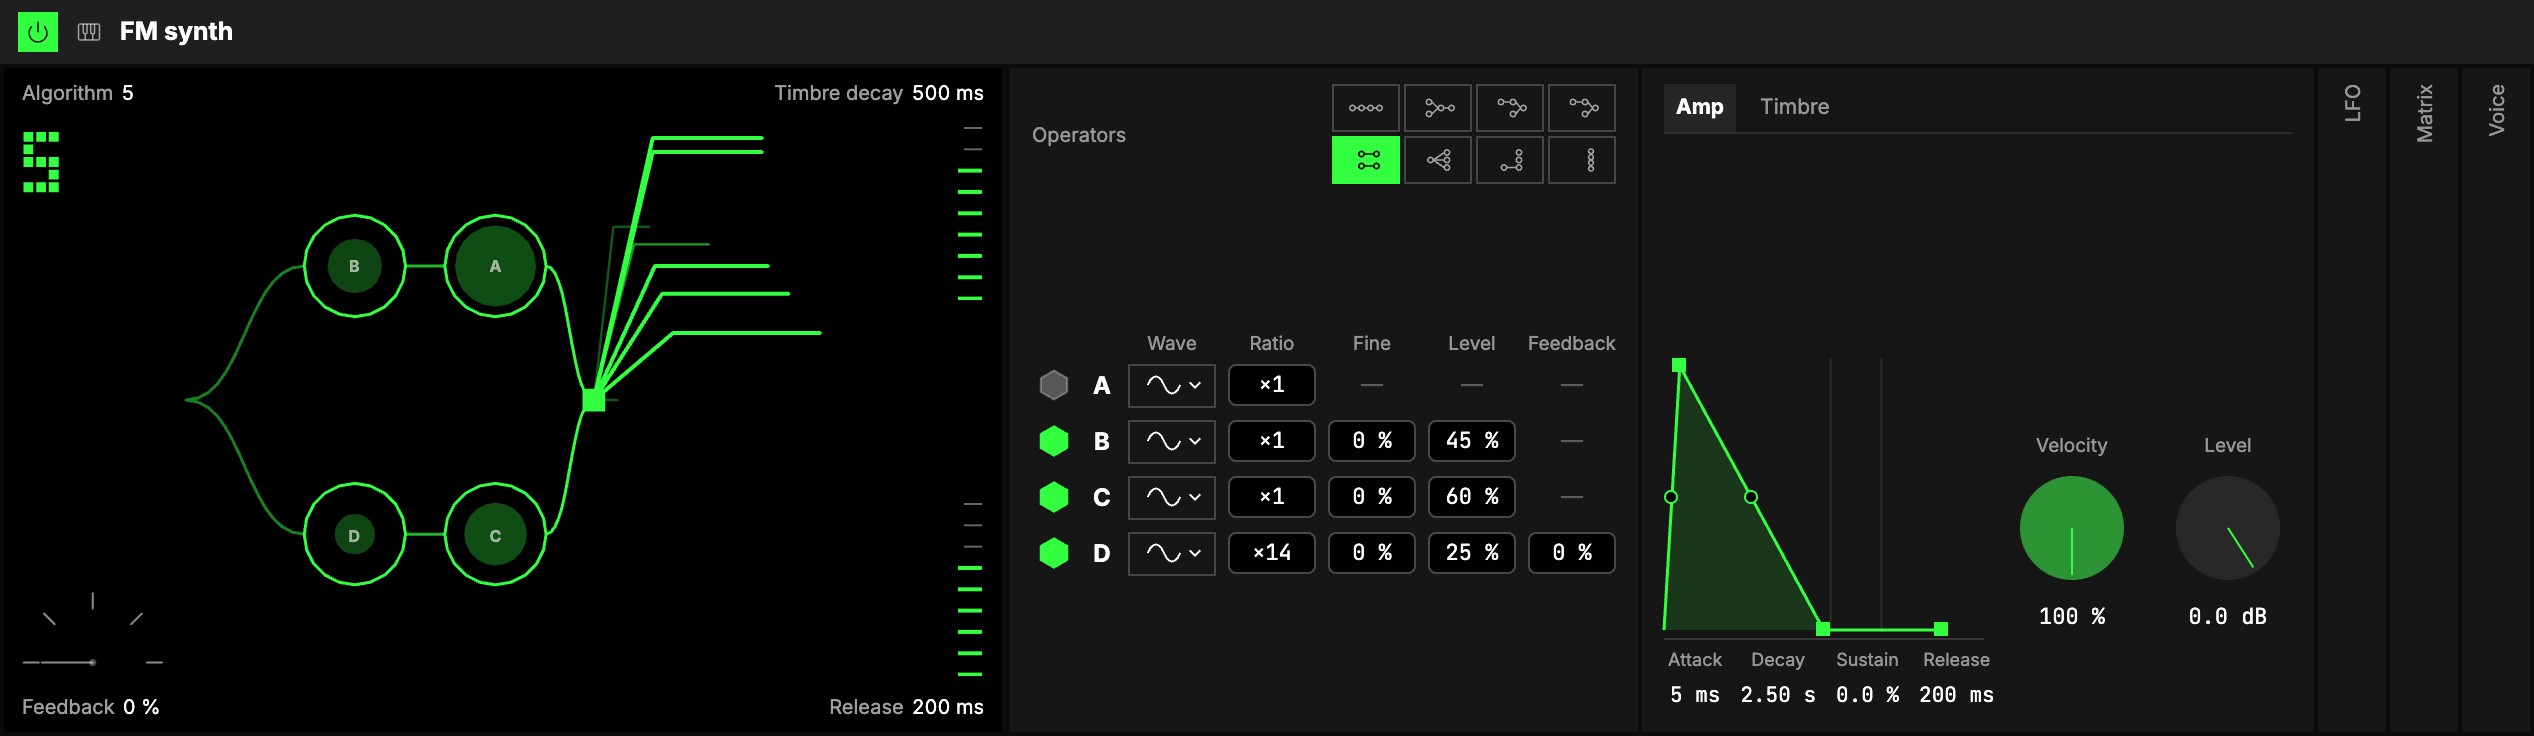Click the "Timbre decay 500 ms" readout
This screenshot has width=2534, height=736.
(879, 93)
